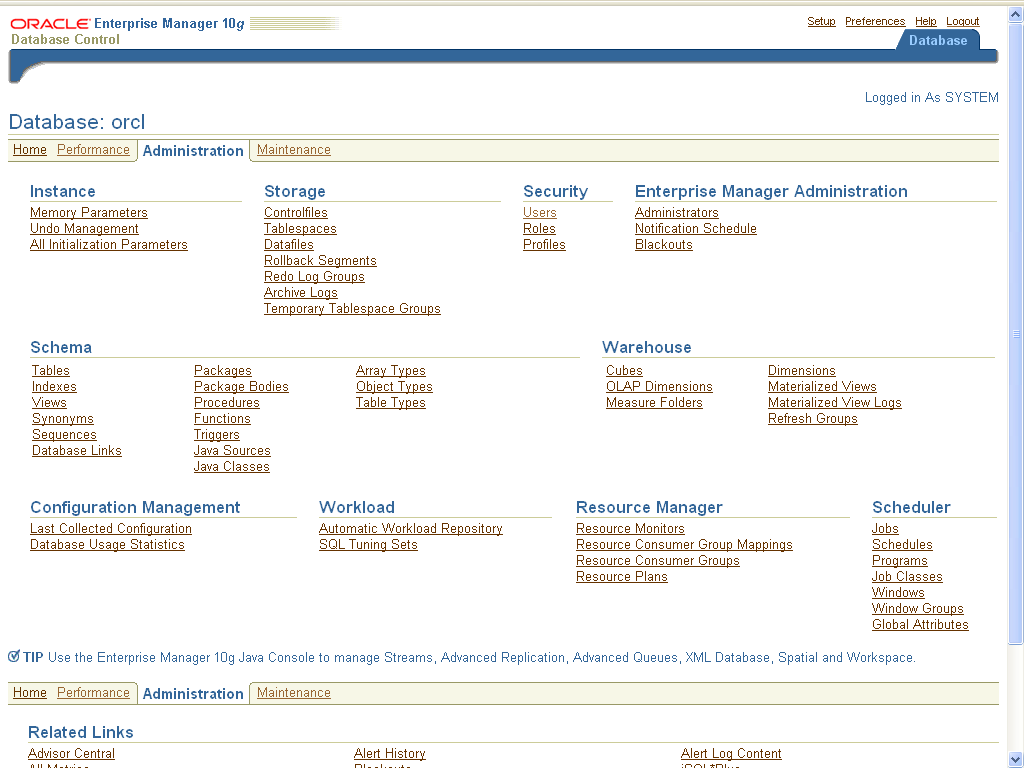
Task: Open Rollback Segments link
Action: 320,261
